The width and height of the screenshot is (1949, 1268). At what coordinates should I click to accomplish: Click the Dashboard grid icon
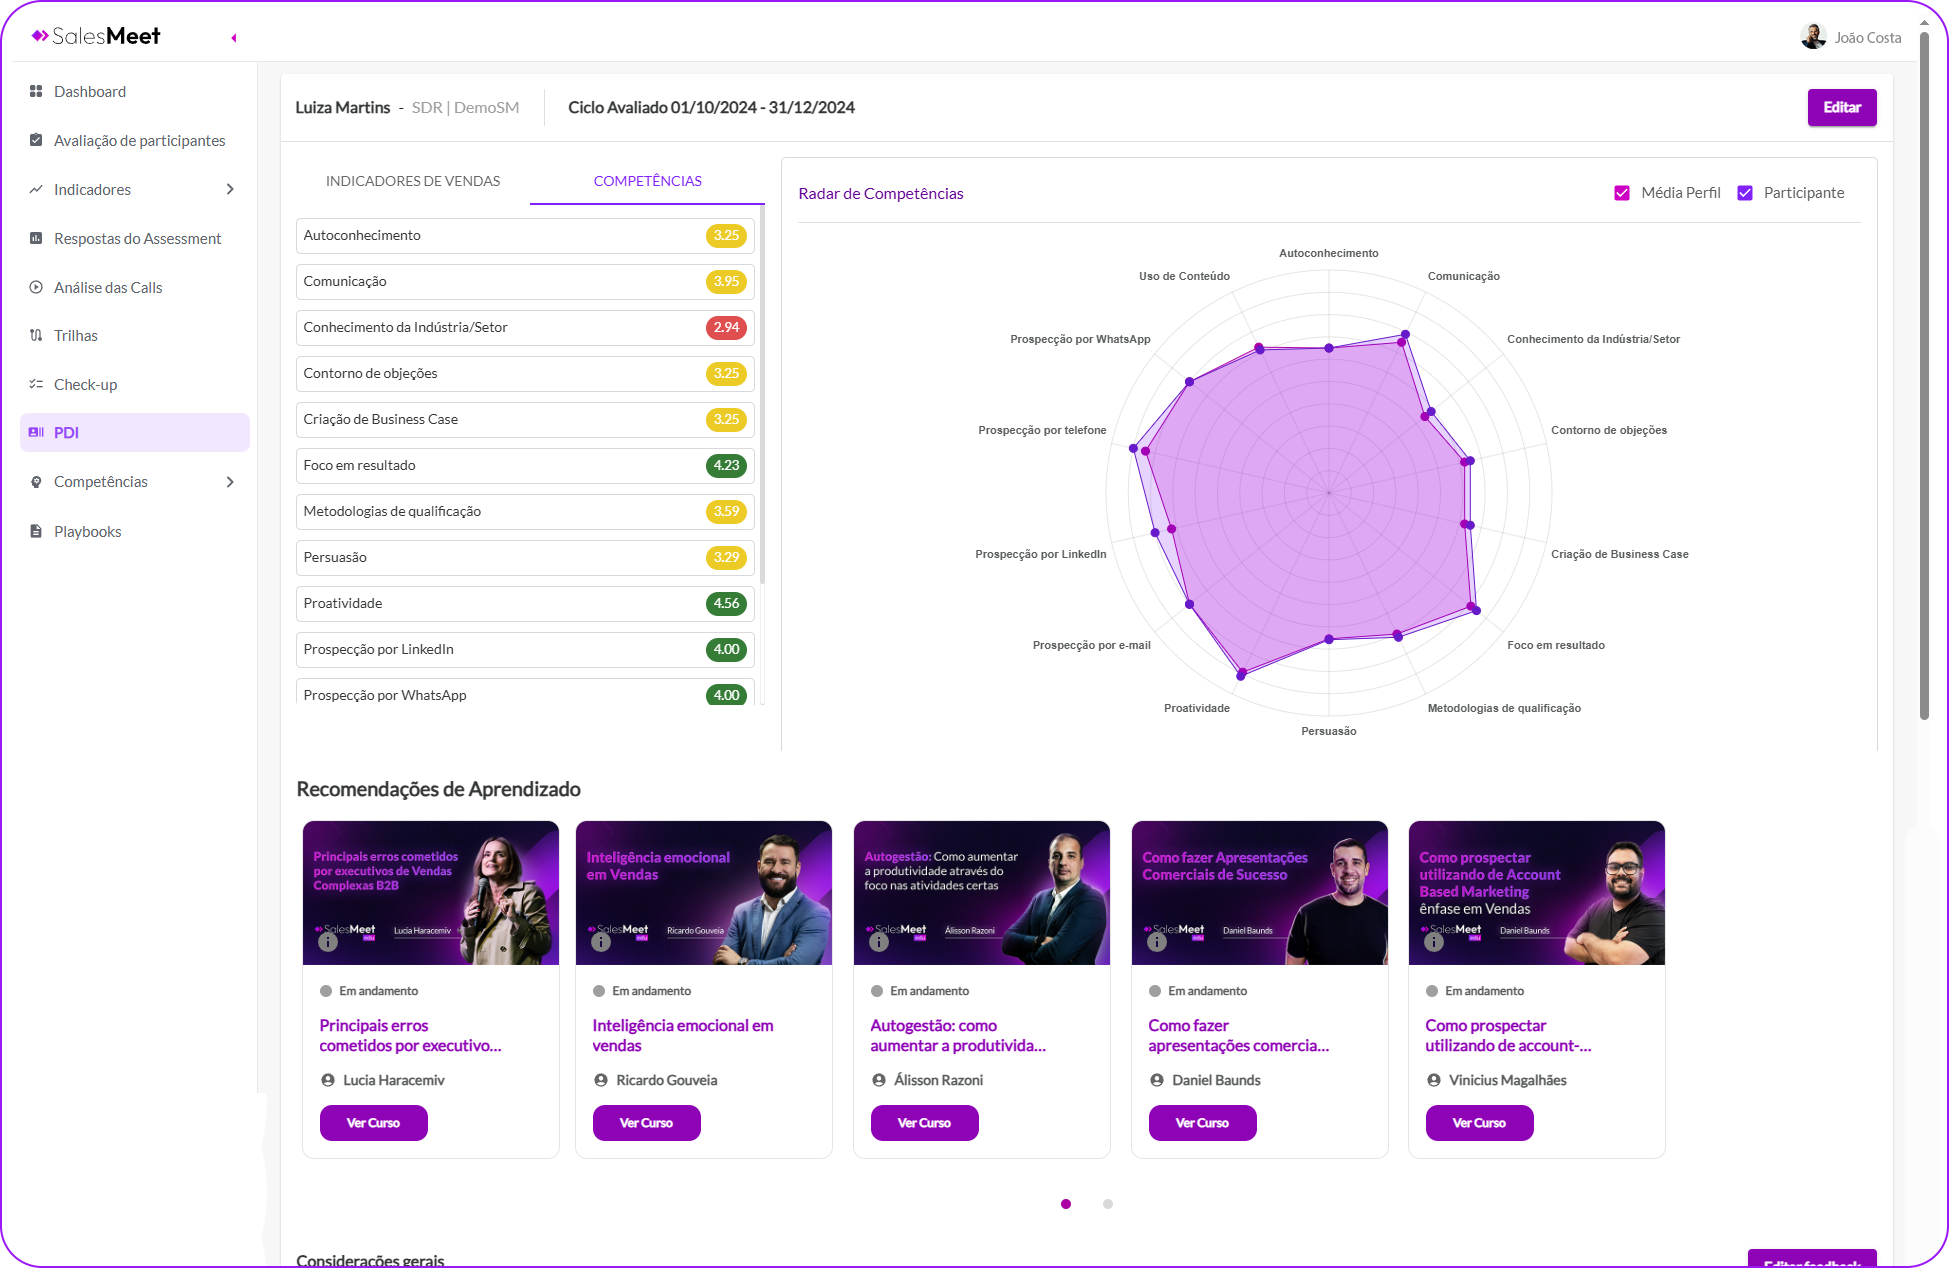coord(36,91)
